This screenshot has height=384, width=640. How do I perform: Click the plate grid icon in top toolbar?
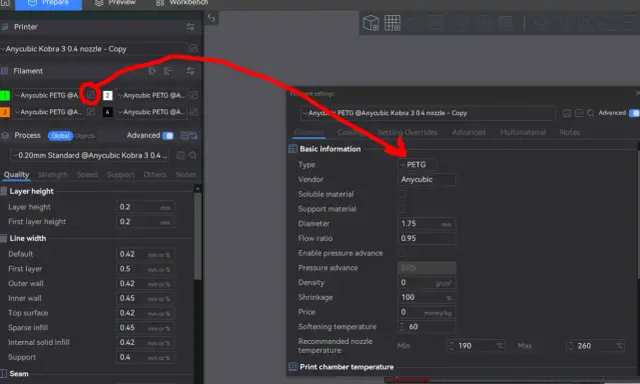point(392,23)
